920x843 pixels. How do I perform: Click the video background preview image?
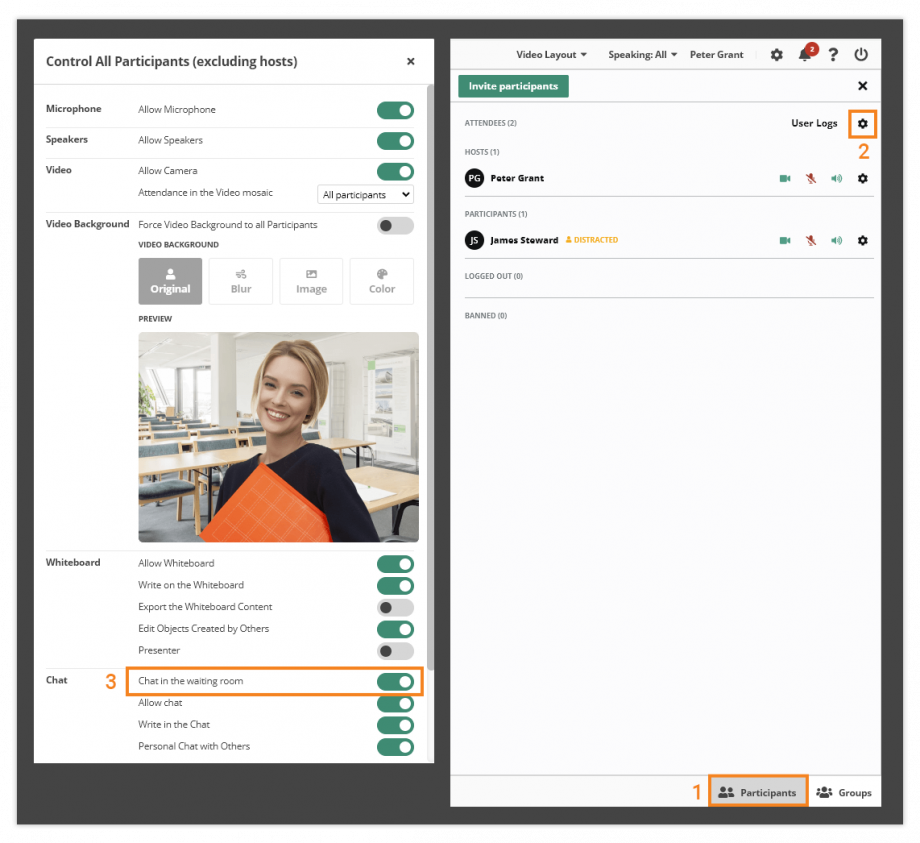coord(278,437)
